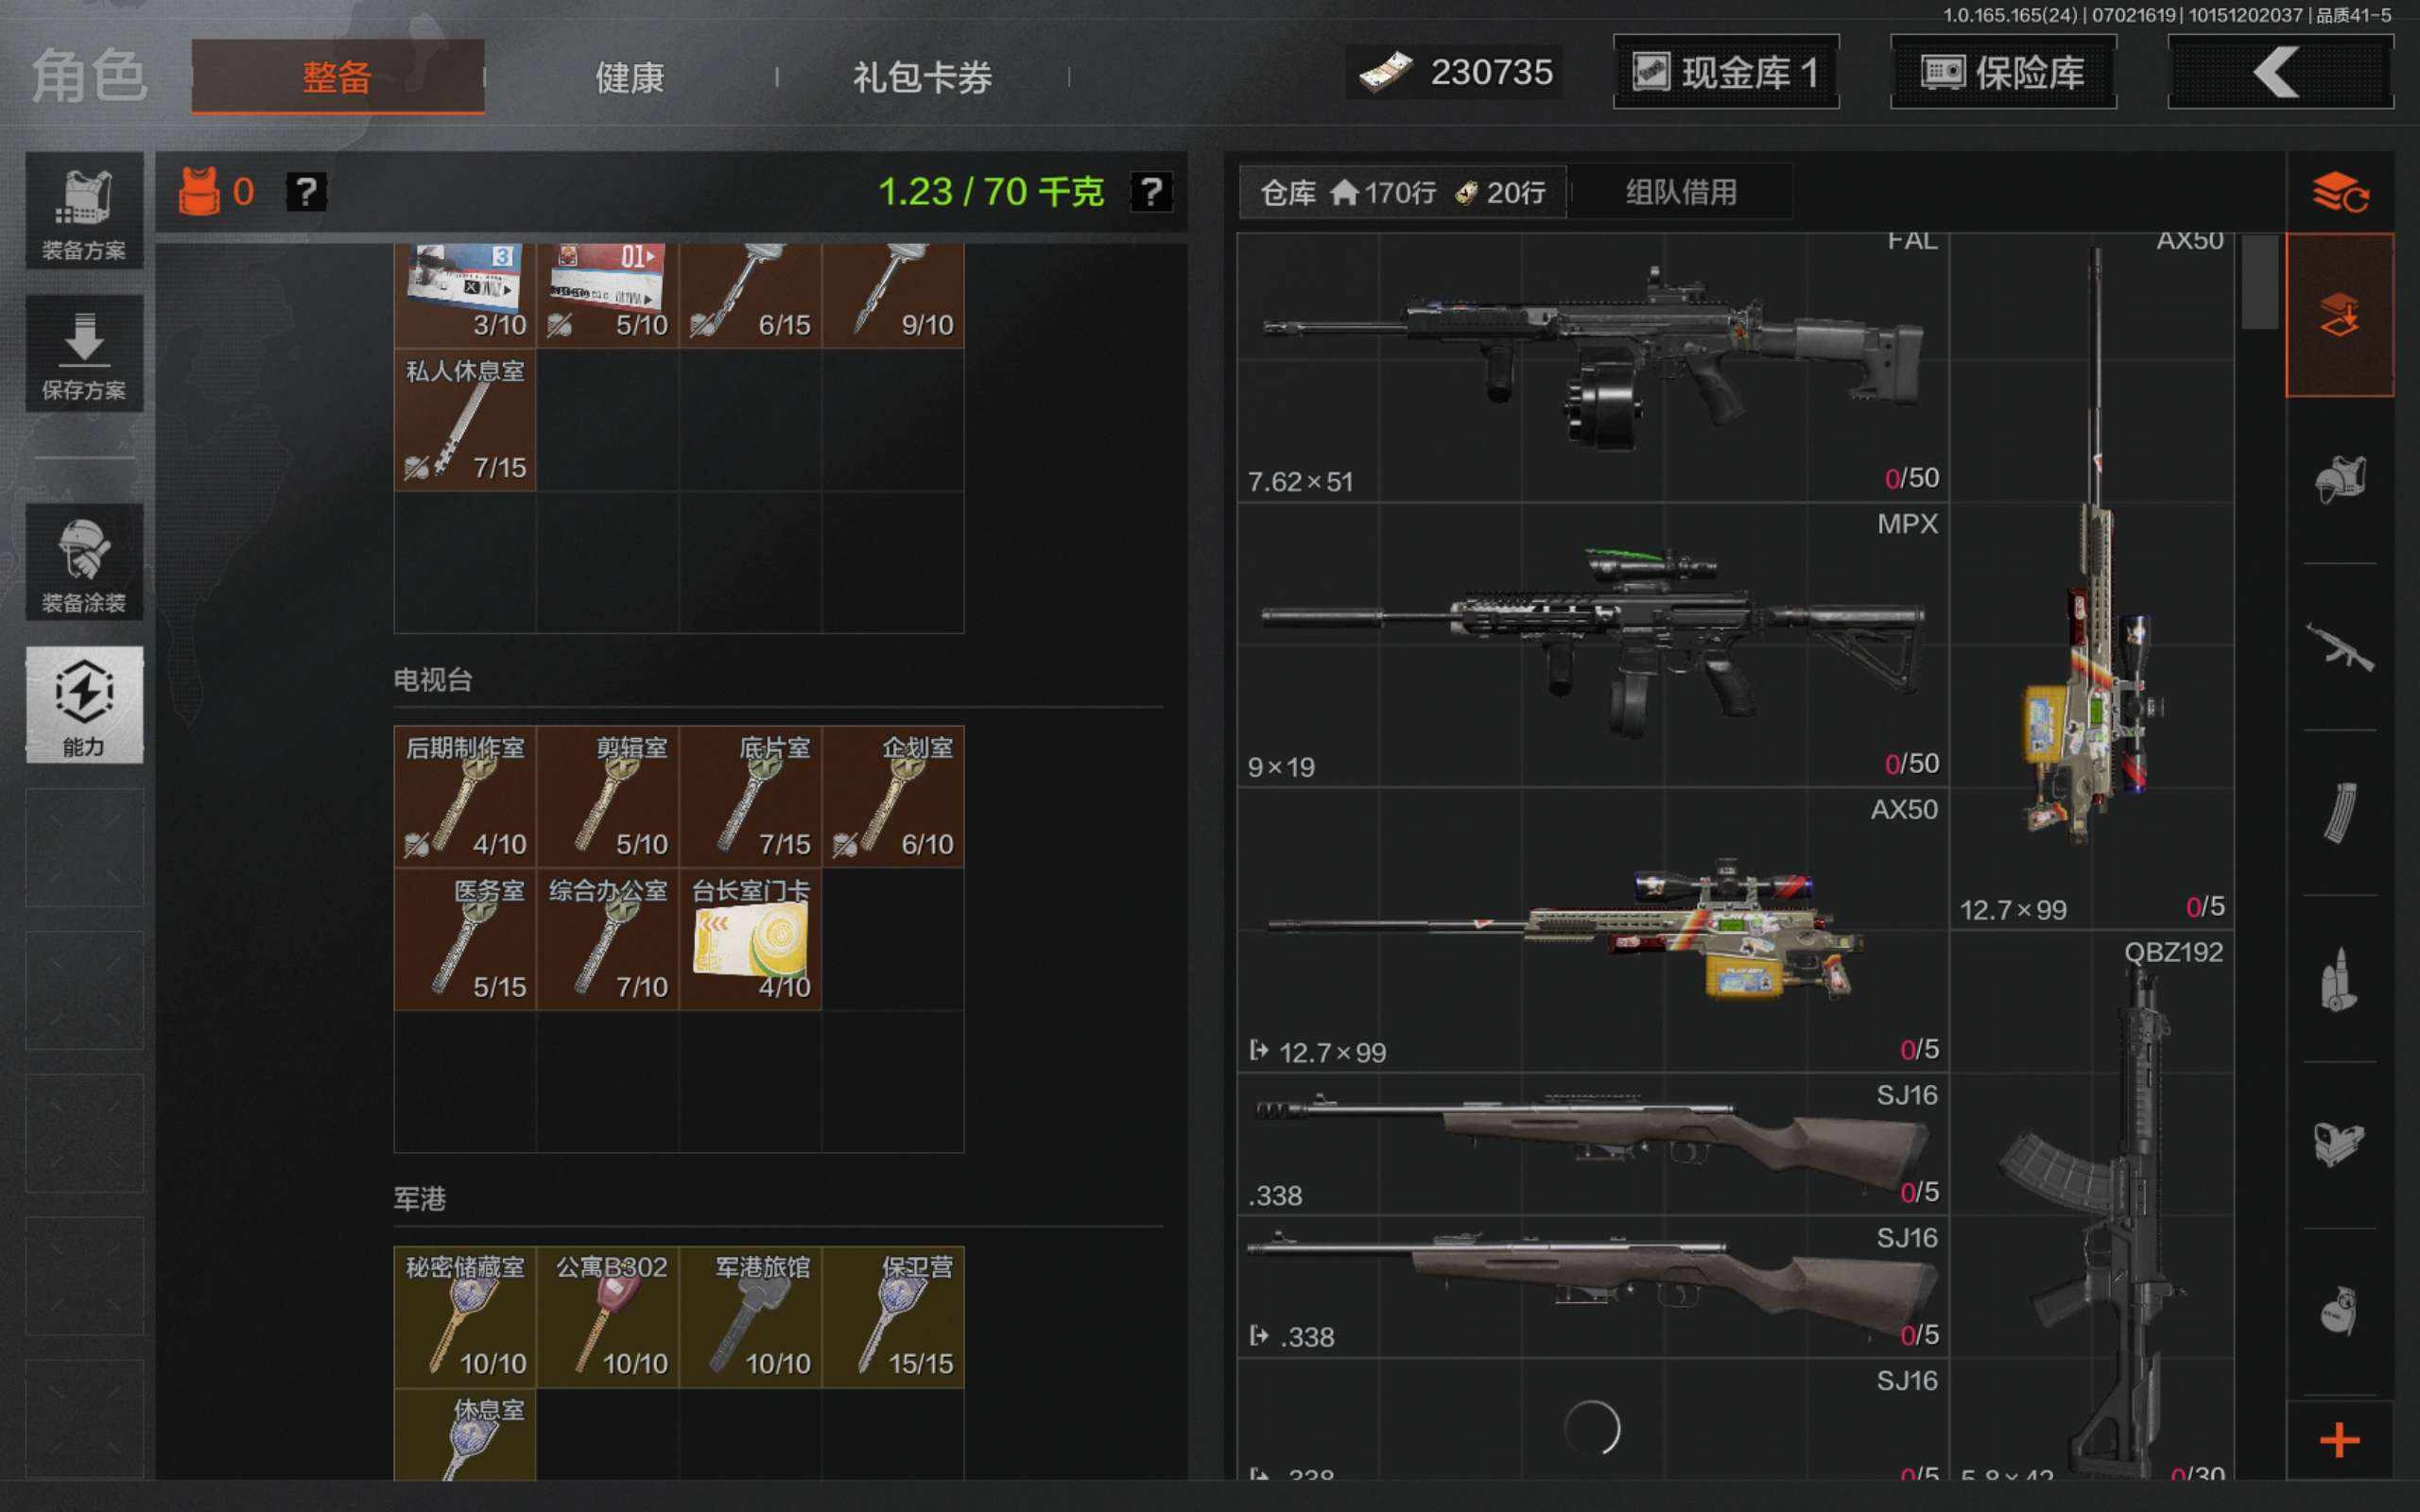Select the 能力 ability icon
The height and width of the screenshot is (1512, 2420).
pyautogui.click(x=84, y=704)
